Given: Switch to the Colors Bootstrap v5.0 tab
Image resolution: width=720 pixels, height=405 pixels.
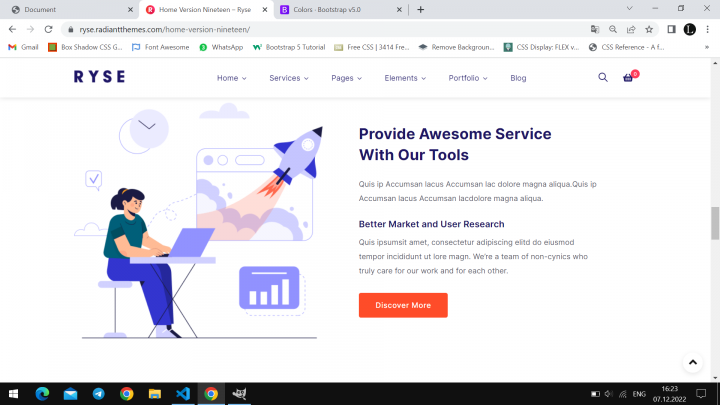Looking at the screenshot, I should point(340,10).
